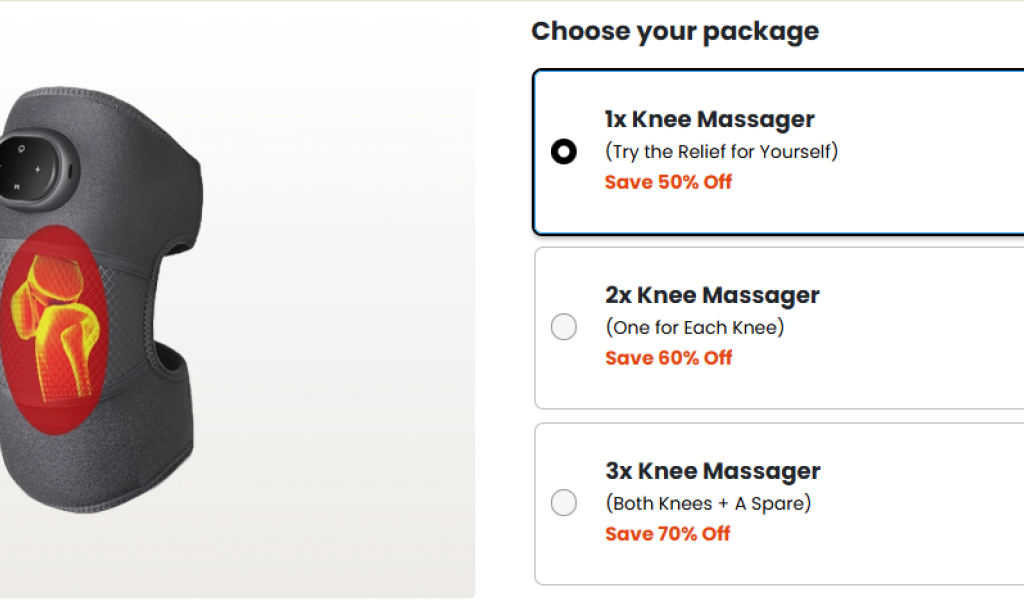Select the 1x Knee Massager radio button

click(564, 152)
